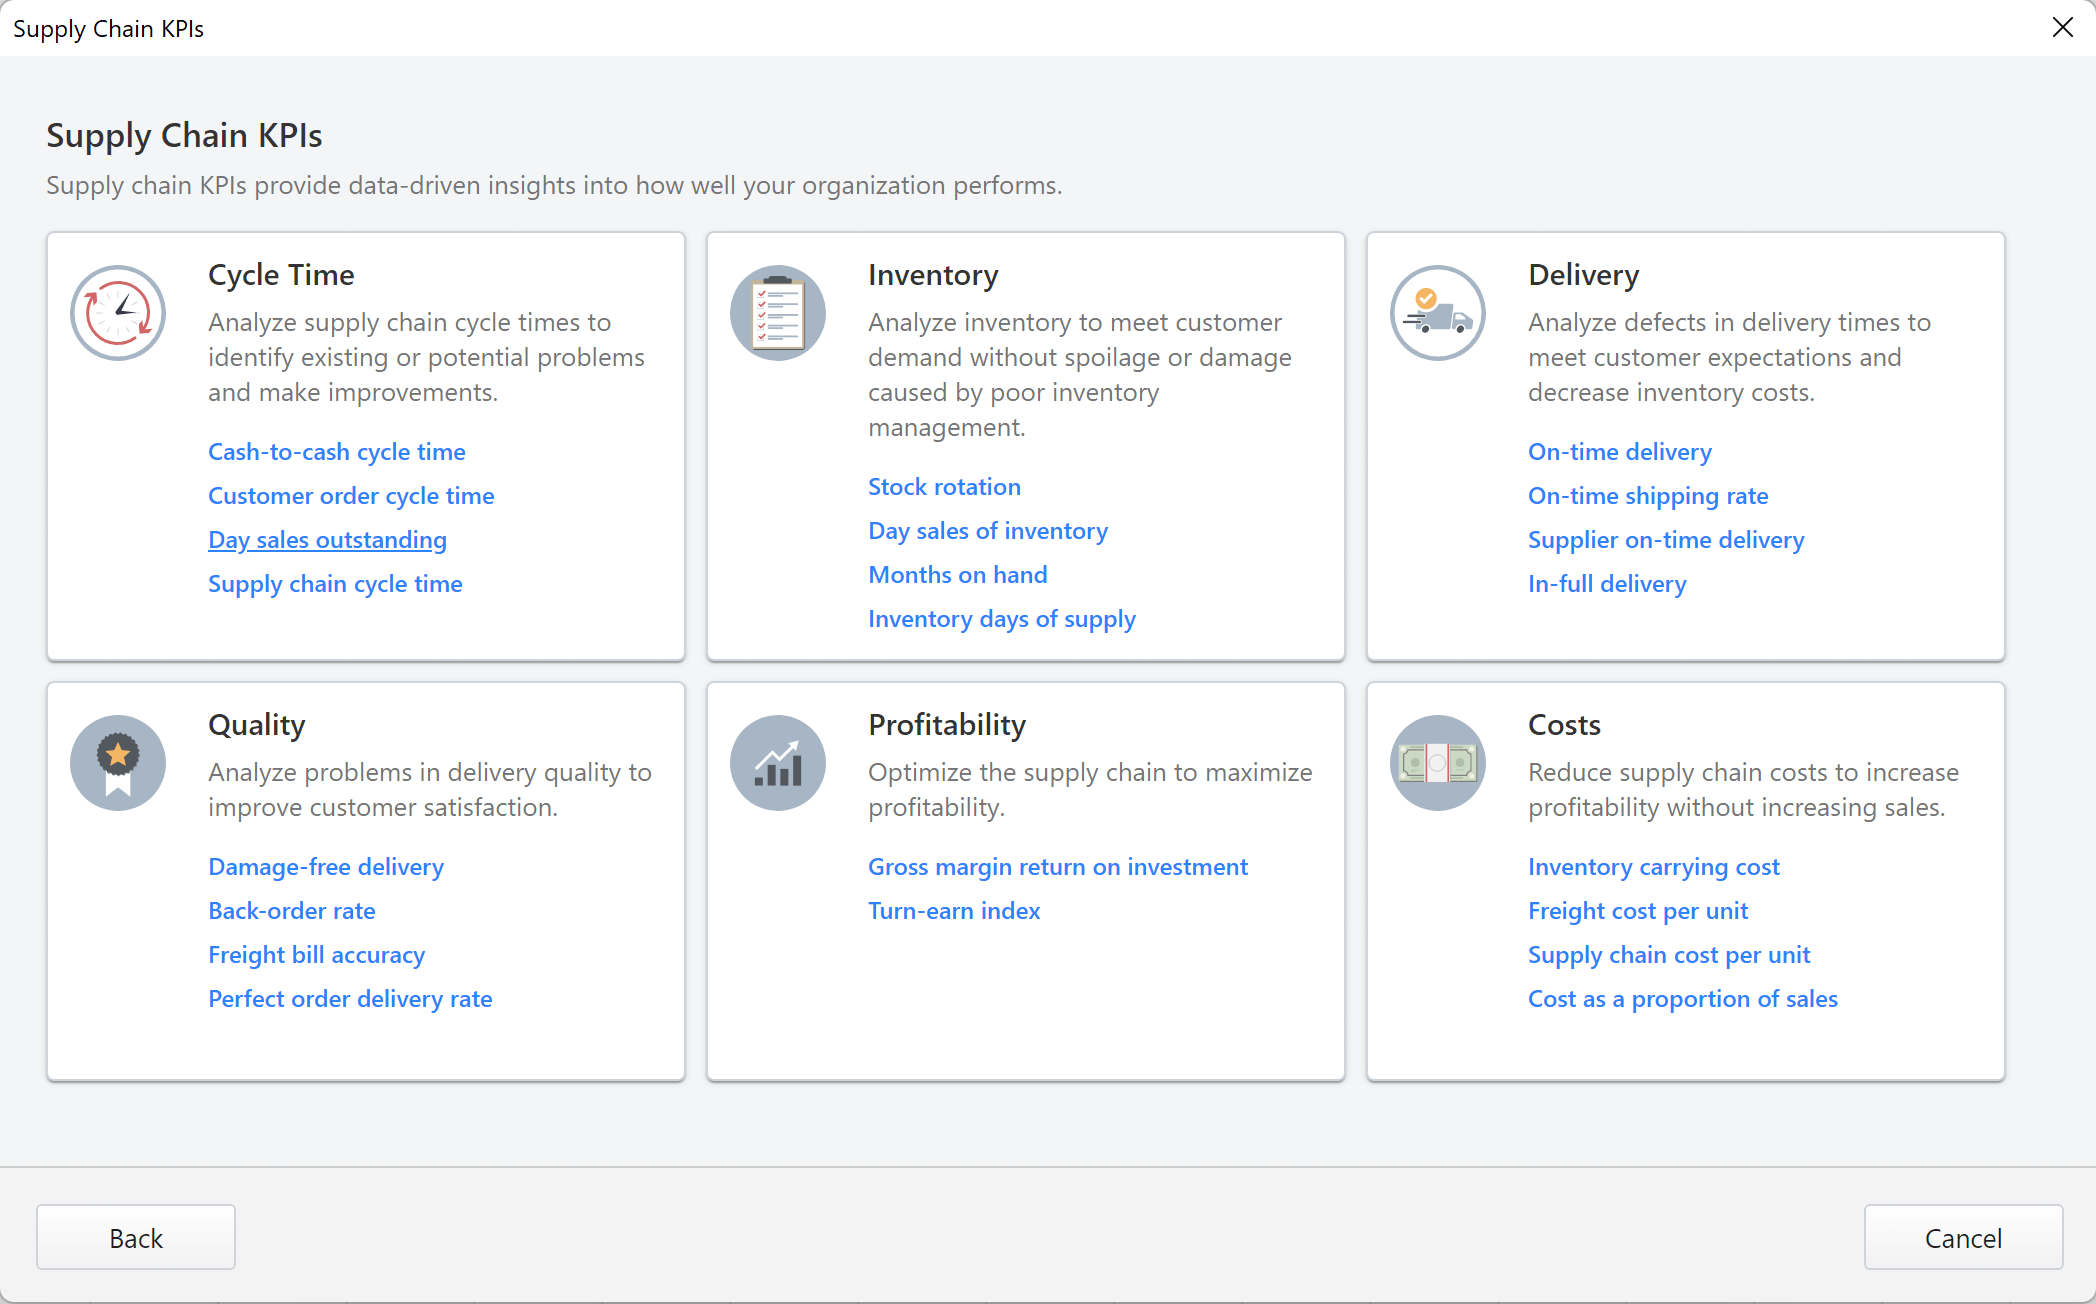Click the Quality star badge icon
The width and height of the screenshot is (2096, 1304).
click(x=117, y=760)
